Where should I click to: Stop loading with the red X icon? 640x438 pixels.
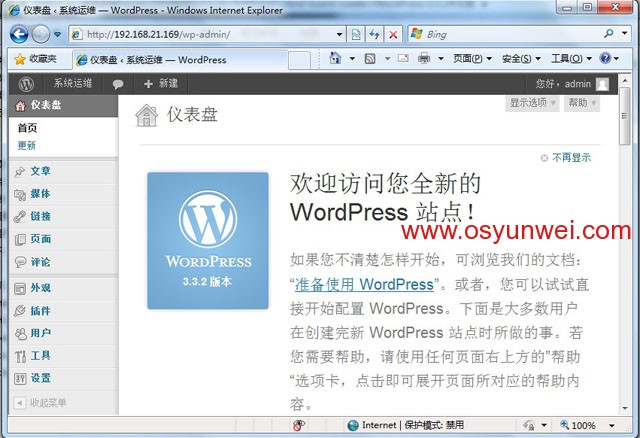pyautogui.click(x=393, y=35)
